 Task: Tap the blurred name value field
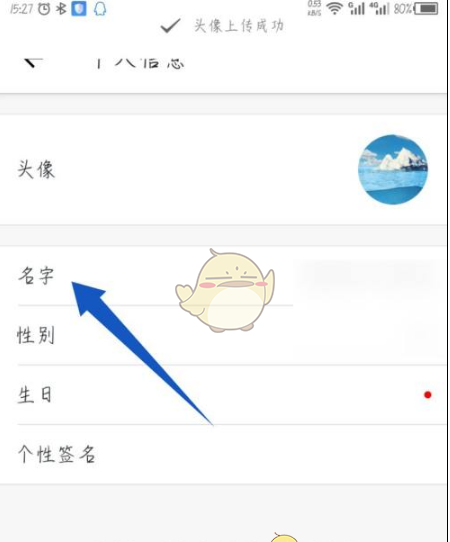point(368,276)
